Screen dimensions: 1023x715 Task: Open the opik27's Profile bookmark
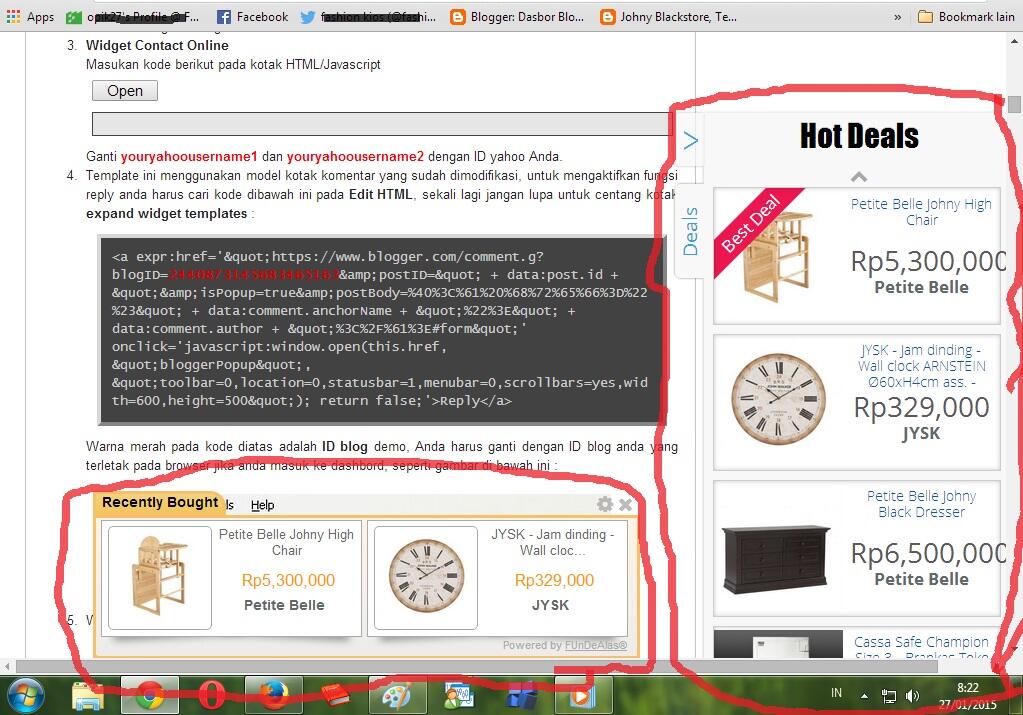(133, 17)
